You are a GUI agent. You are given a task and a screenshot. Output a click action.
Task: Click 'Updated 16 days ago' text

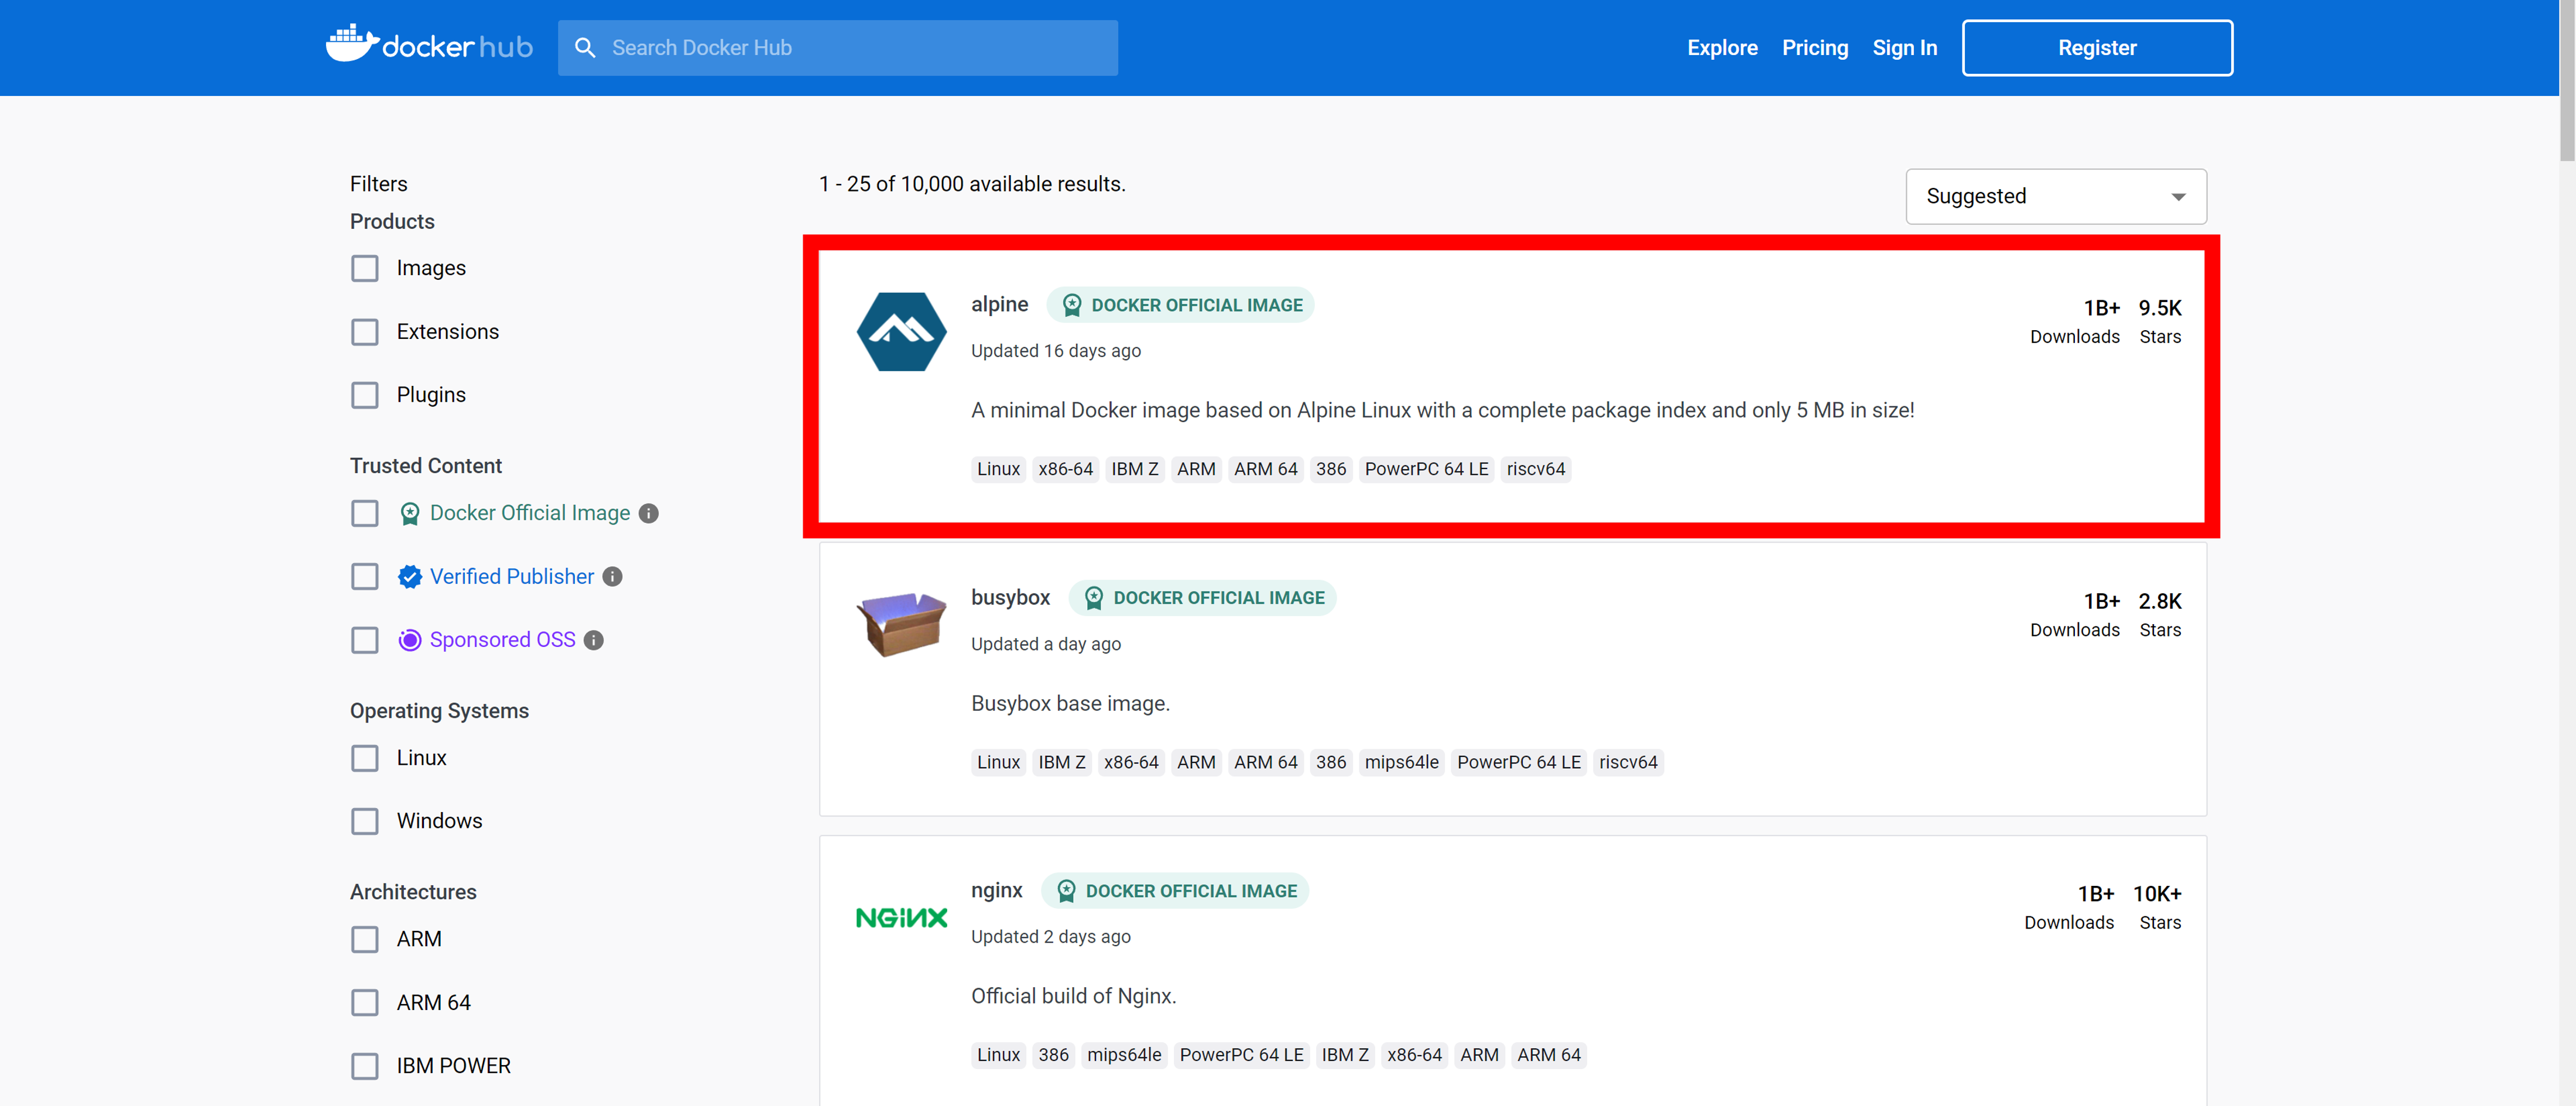1055,351
